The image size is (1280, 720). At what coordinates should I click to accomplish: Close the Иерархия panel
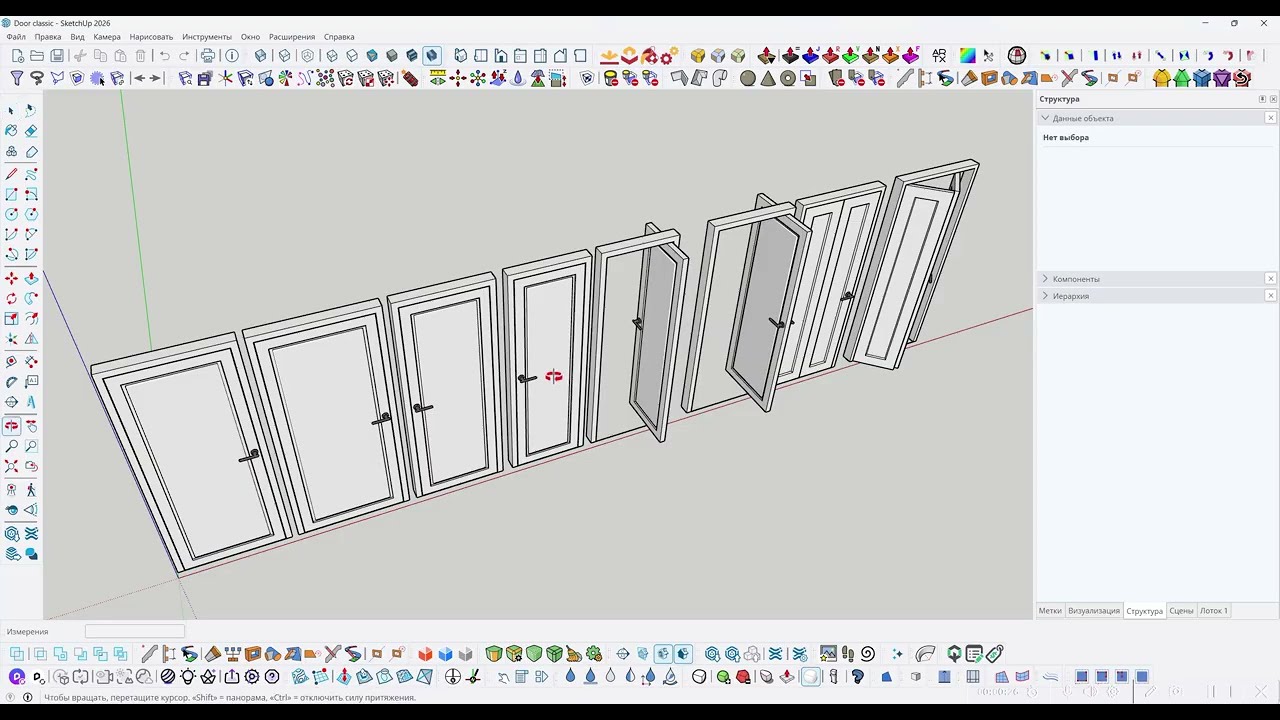(1271, 296)
